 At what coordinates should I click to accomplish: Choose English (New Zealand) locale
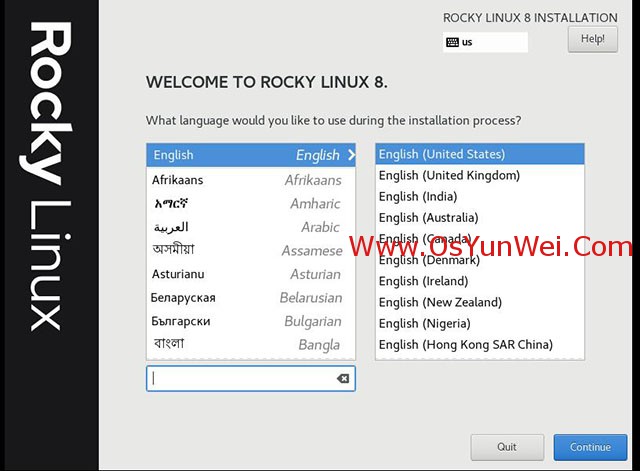(x=480, y=302)
